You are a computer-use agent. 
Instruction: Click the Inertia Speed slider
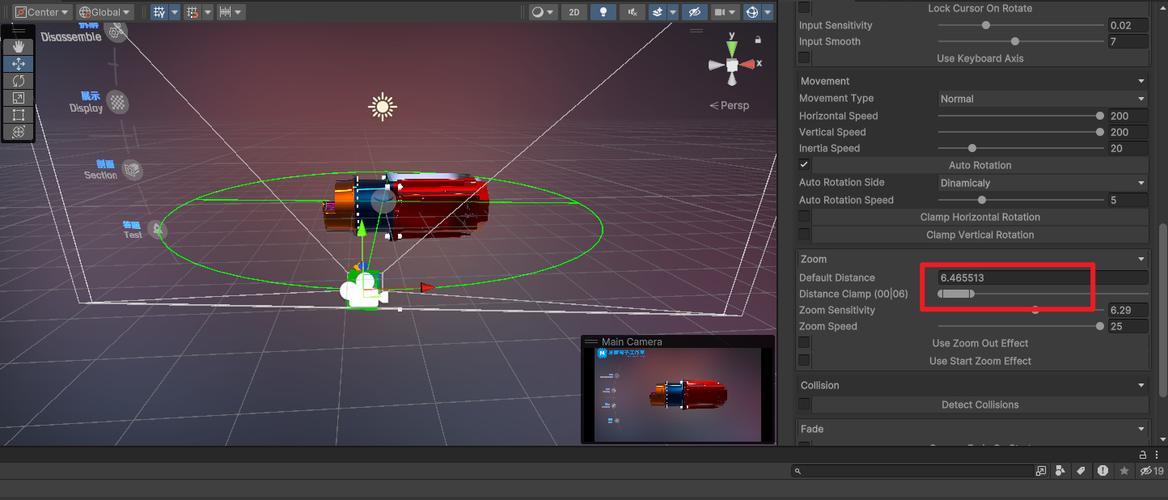[x=1019, y=148]
